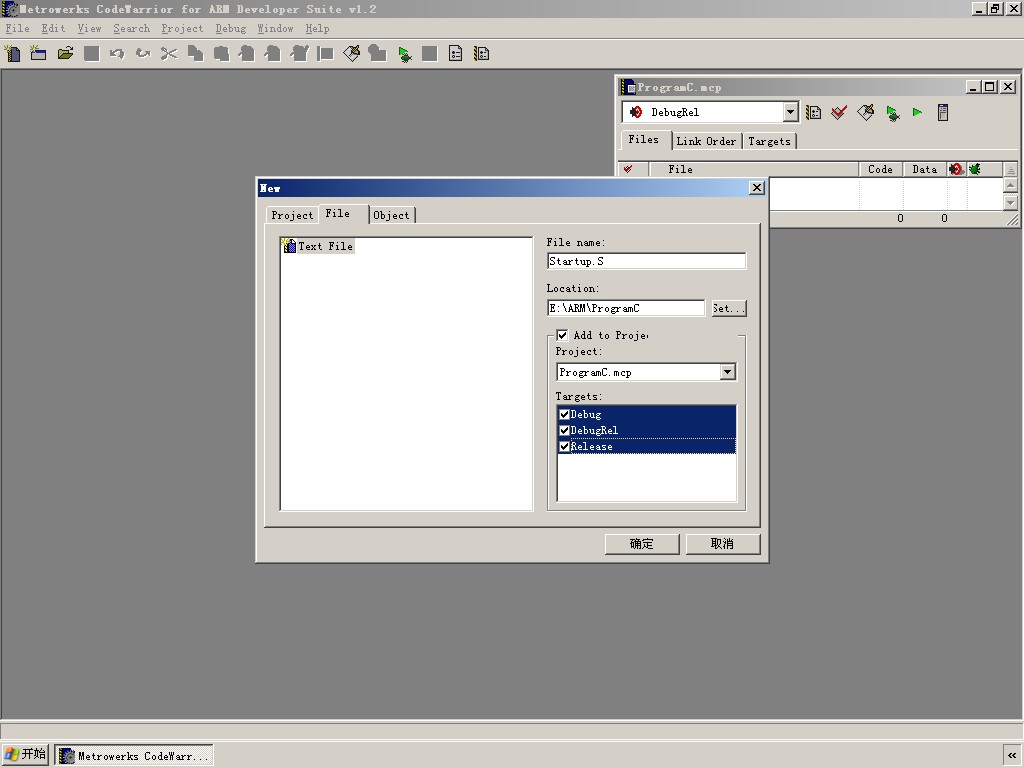Click the Metrowerks CodeWarrior taskbar button
1024x768 pixels.
pos(134,756)
